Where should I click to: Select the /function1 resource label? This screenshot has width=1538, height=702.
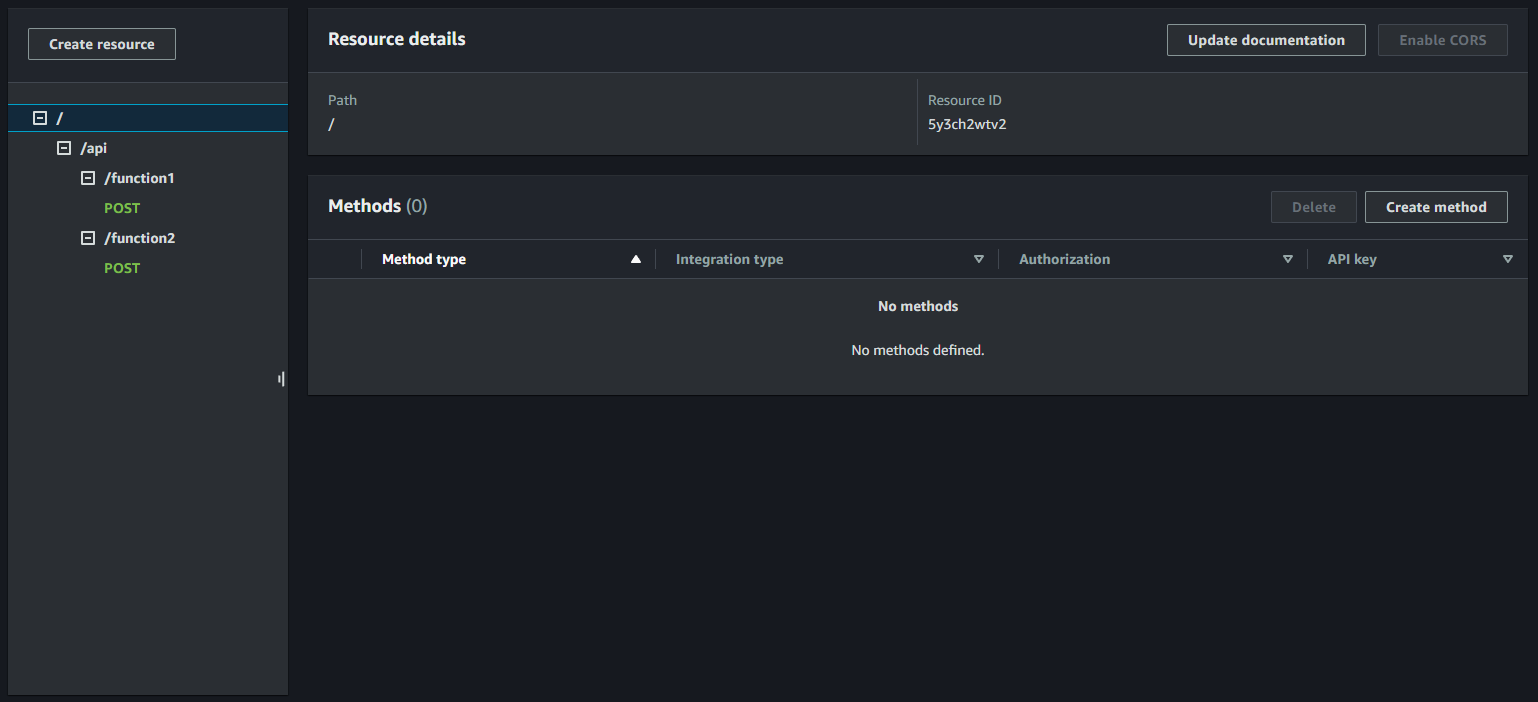tap(140, 178)
